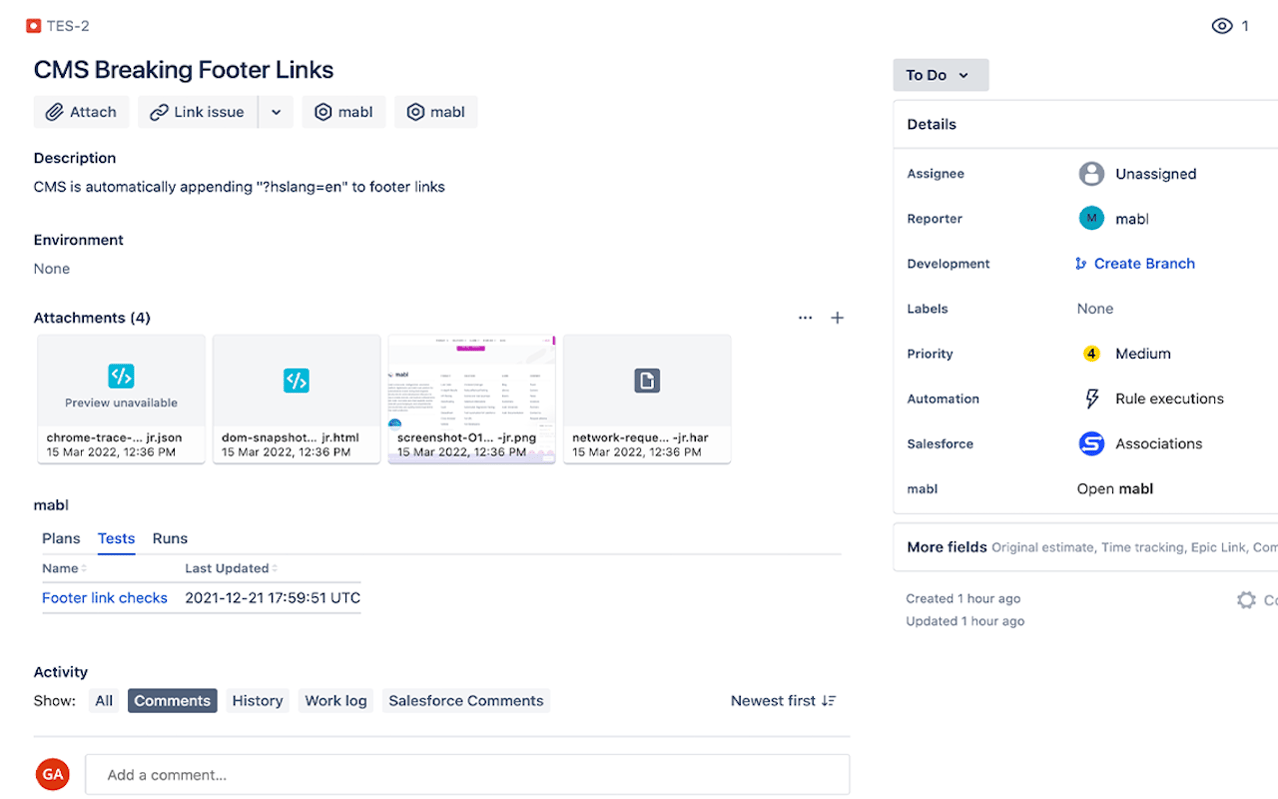Click the Unassigned assignee value
The width and height of the screenshot is (1278, 799).
coord(1156,174)
